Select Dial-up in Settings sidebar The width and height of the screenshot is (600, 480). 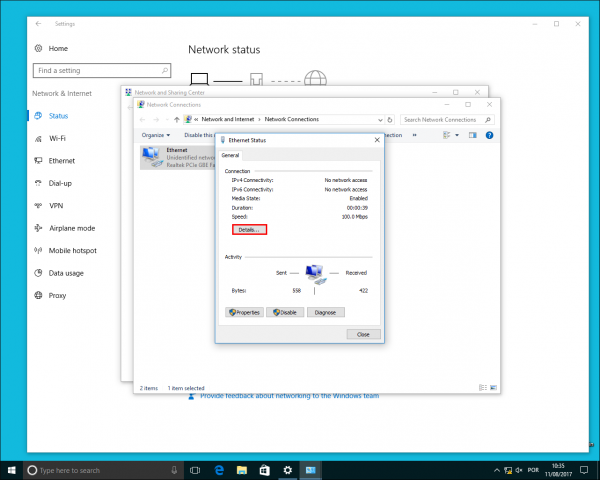pyautogui.click(x=60, y=183)
